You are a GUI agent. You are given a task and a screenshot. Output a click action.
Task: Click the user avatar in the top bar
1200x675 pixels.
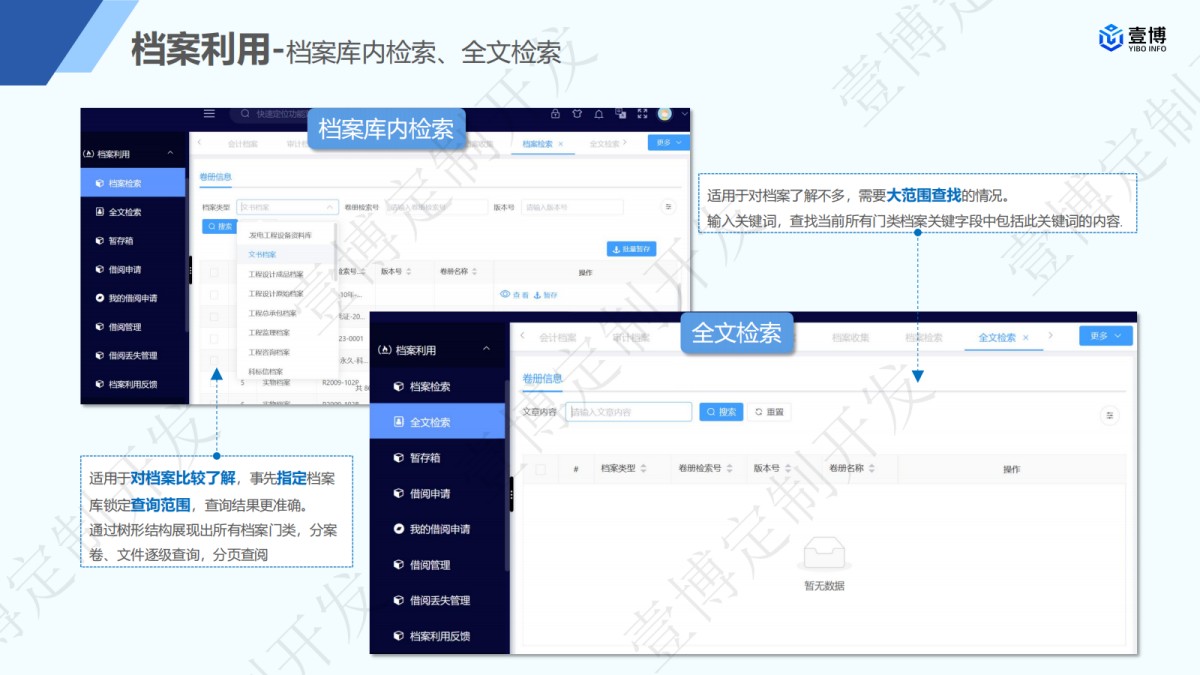(665, 114)
